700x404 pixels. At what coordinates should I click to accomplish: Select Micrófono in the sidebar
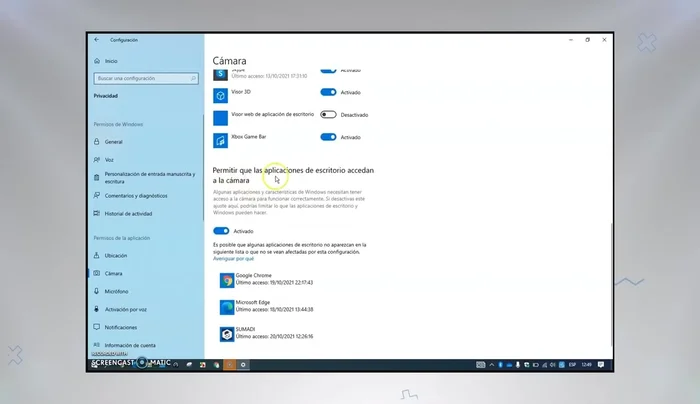pyautogui.click(x=116, y=291)
